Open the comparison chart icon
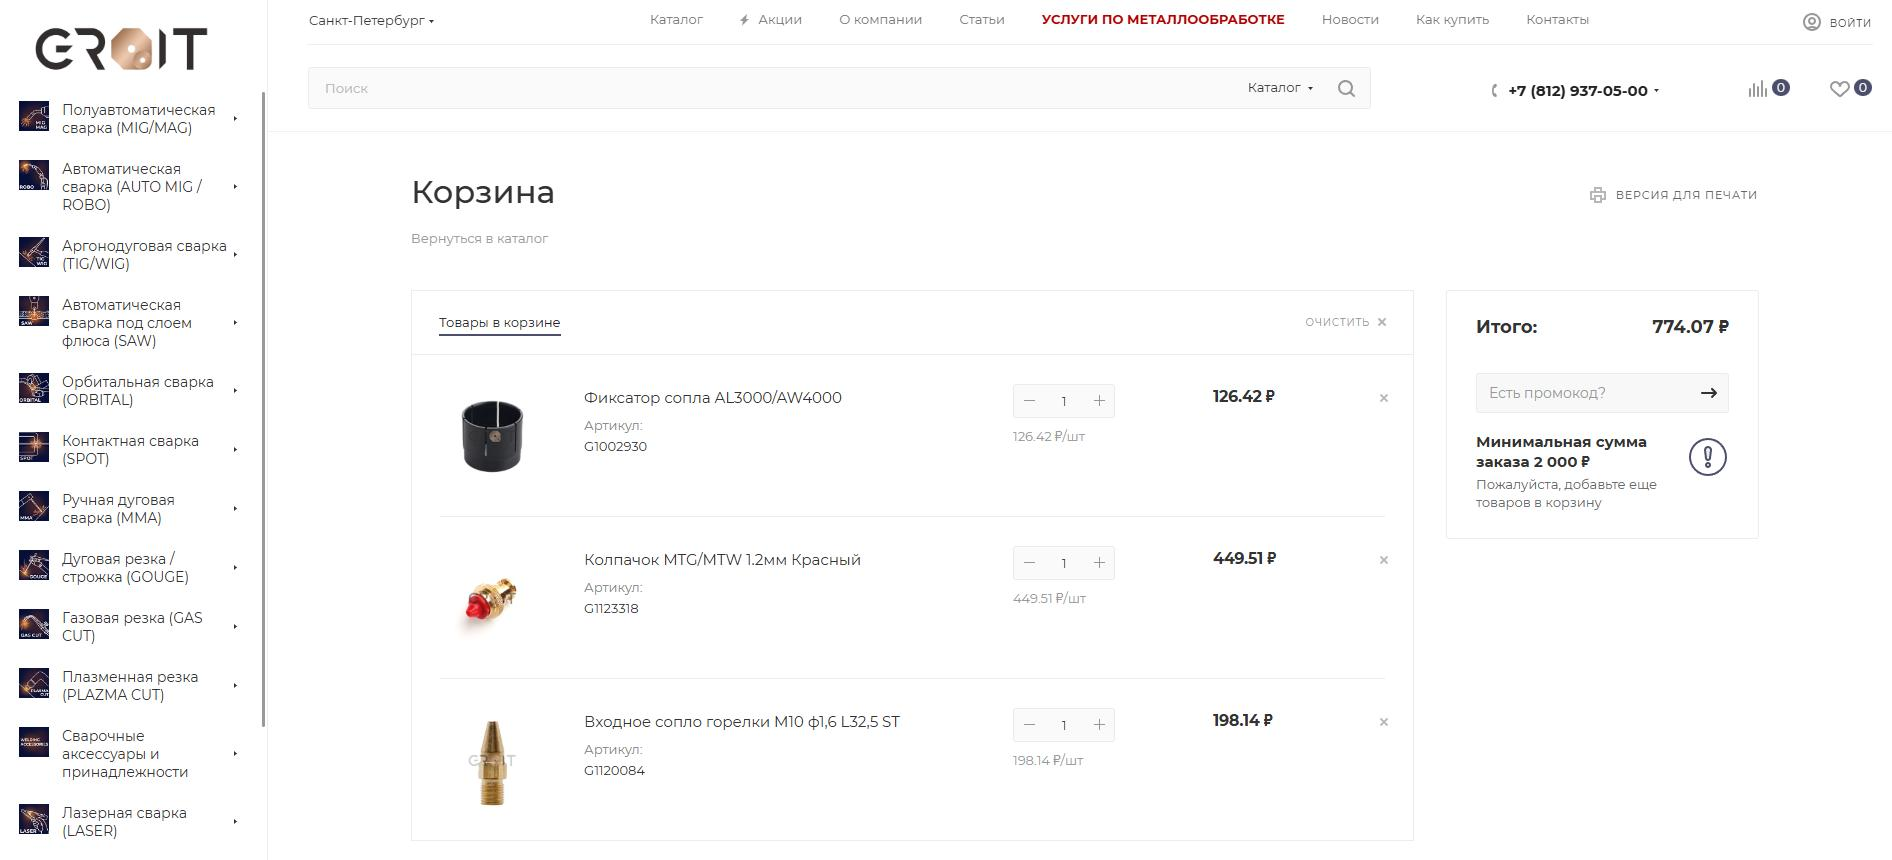This screenshot has width=1892, height=860. pyautogui.click(x=1757, y=89)
